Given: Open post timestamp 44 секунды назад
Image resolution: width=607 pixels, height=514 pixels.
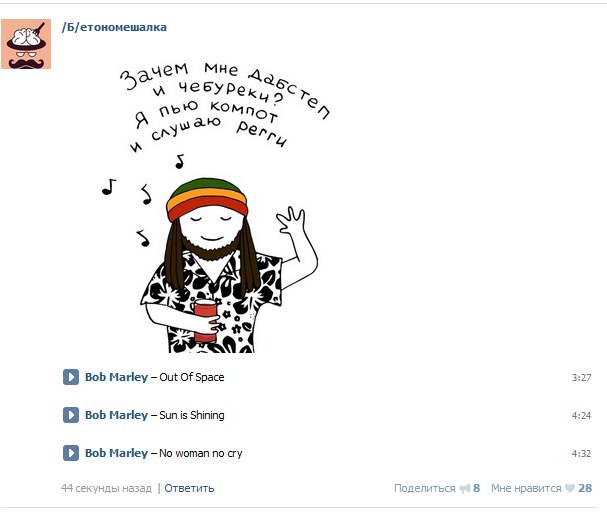Looking at the screenshot, I should [106, 488].
